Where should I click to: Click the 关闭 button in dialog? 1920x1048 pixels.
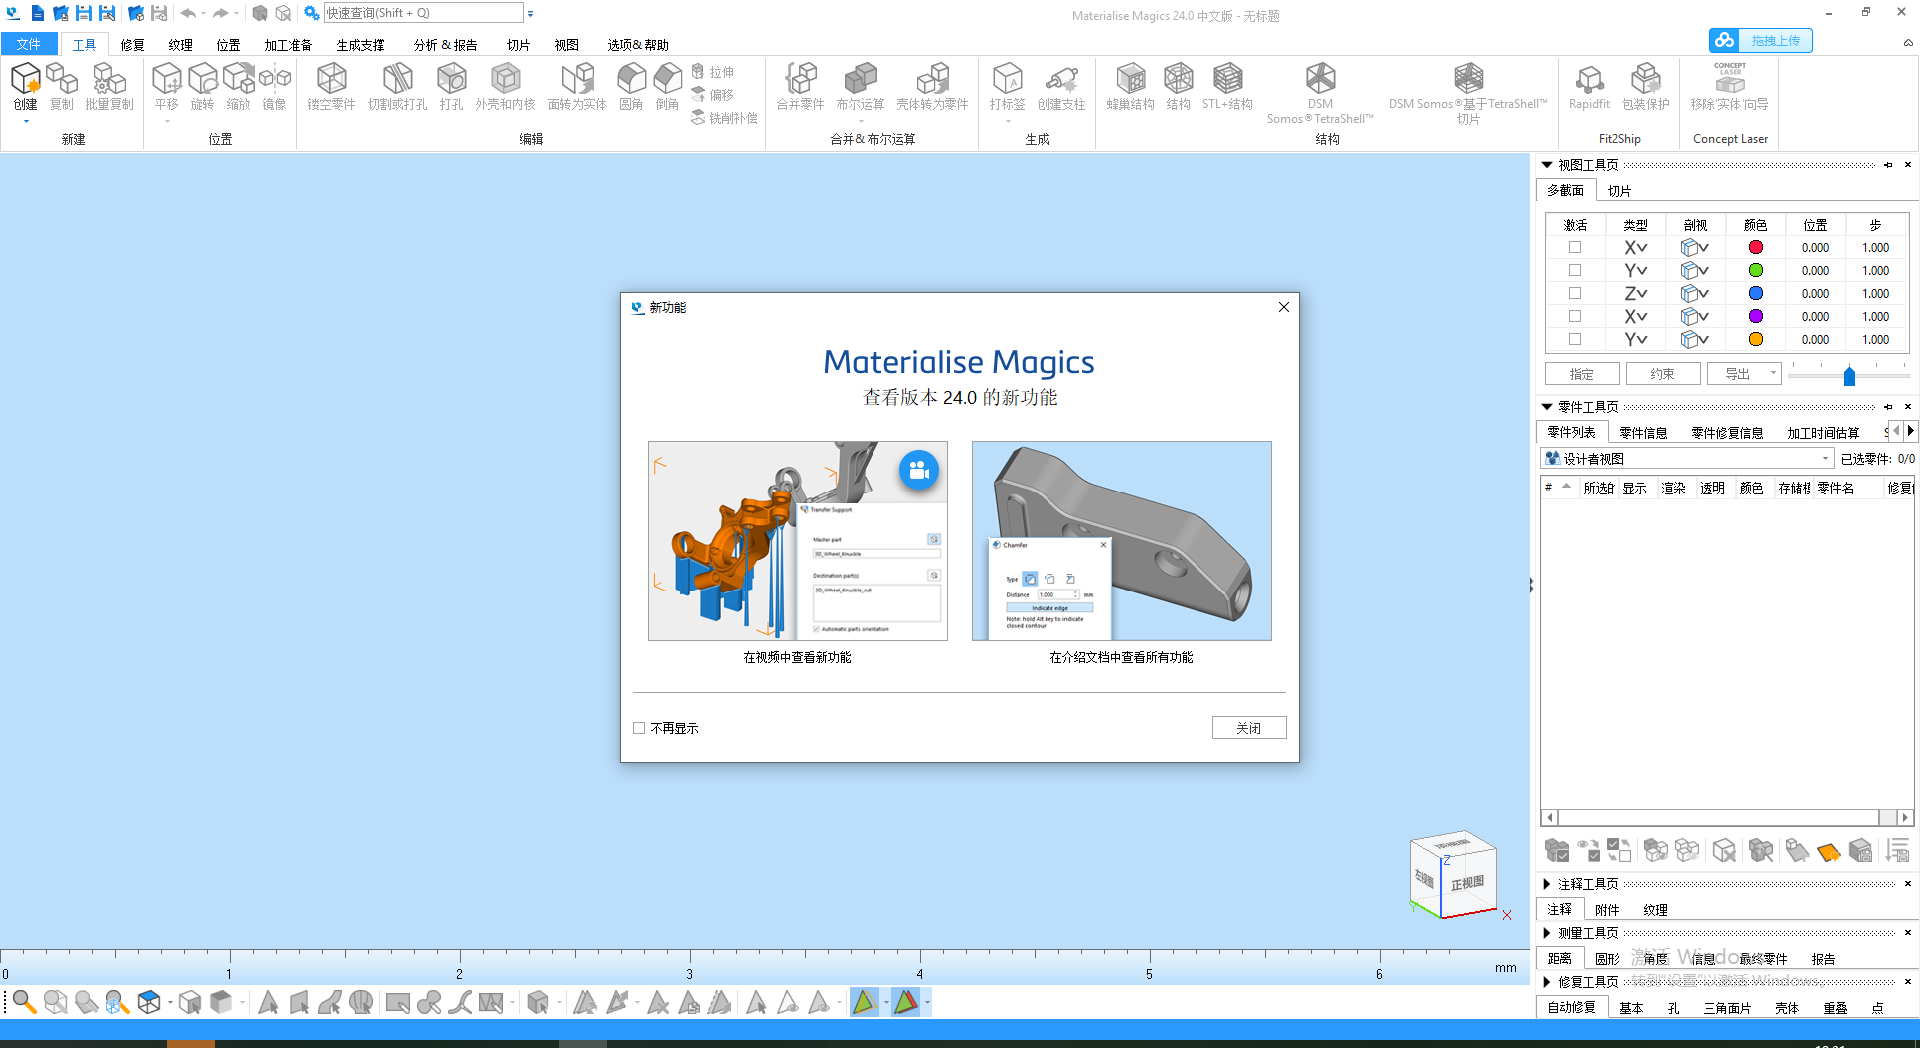click(x=1248, y=728)
